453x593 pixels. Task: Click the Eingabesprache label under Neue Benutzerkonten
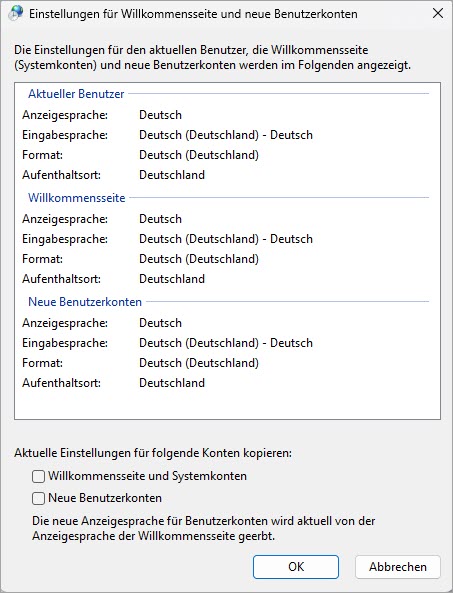tap(65, 343)
